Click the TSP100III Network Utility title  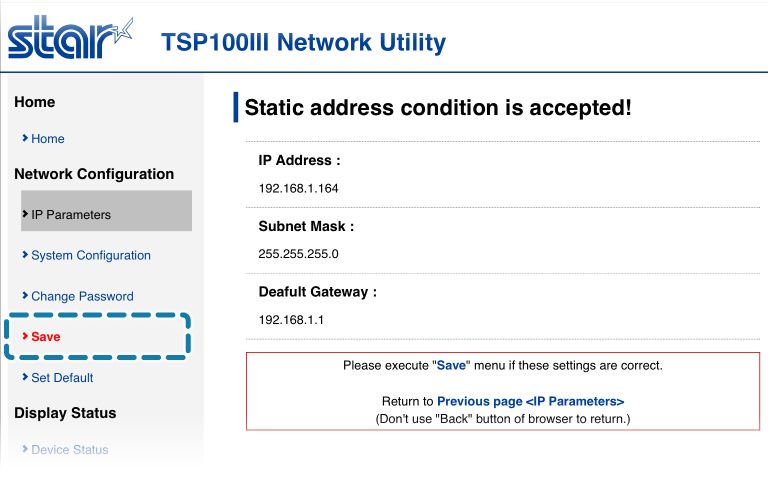[x=303, y=43]
